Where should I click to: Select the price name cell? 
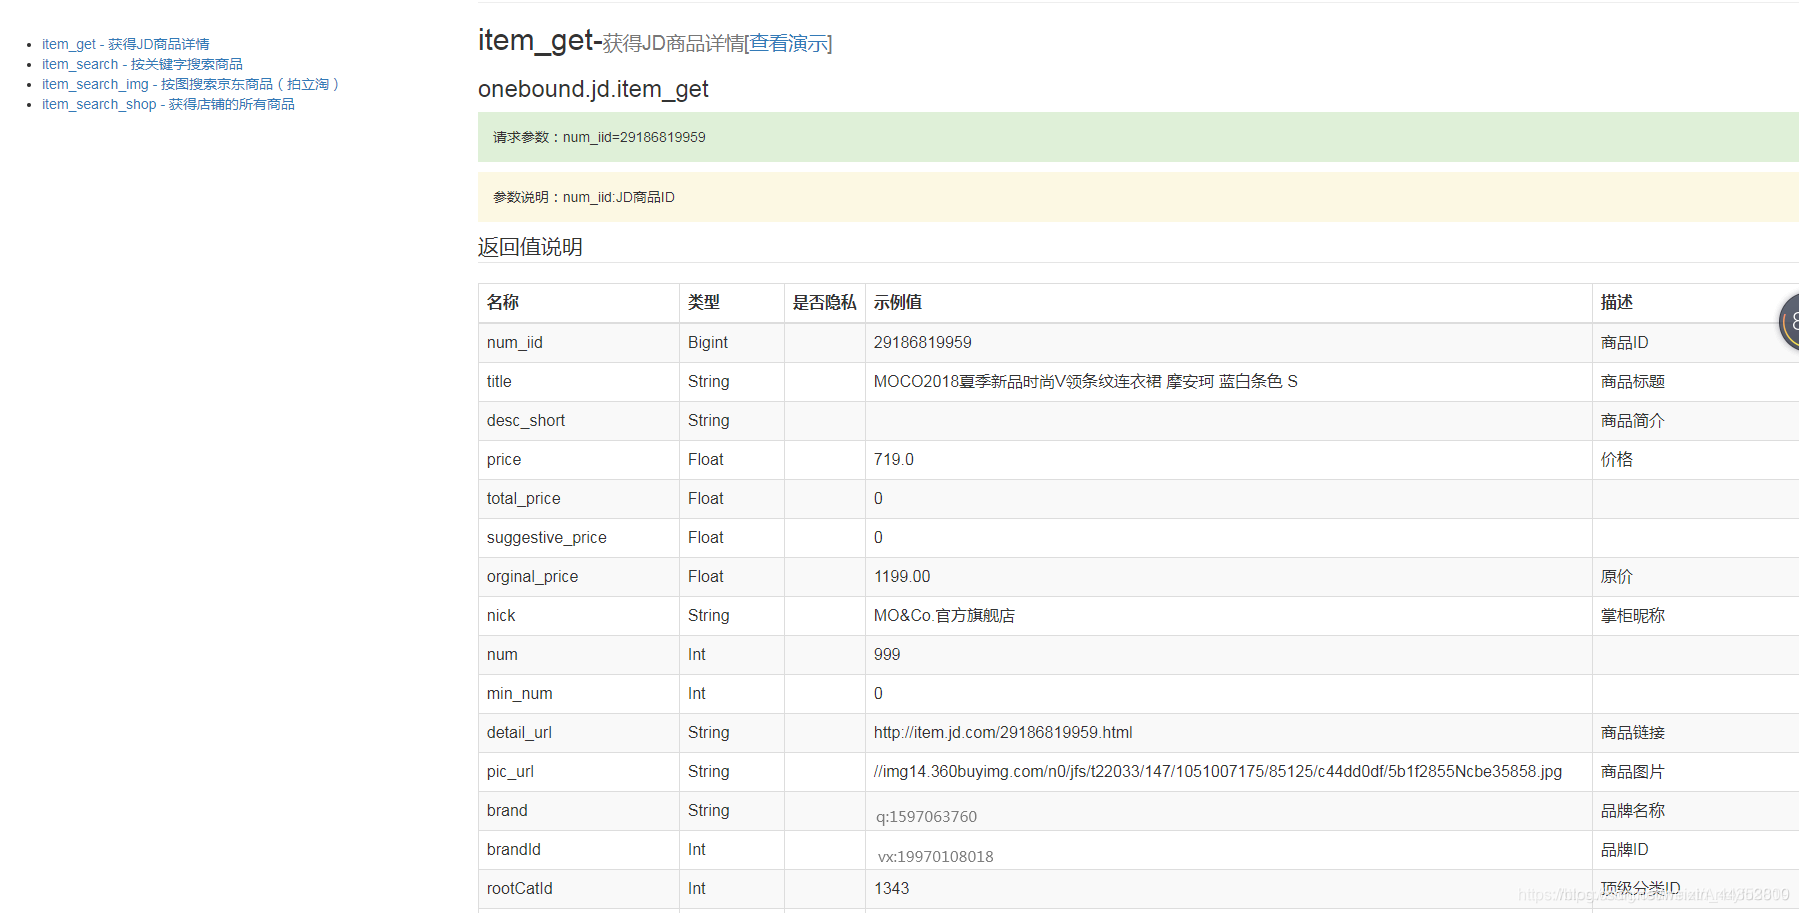coord(579,460)
